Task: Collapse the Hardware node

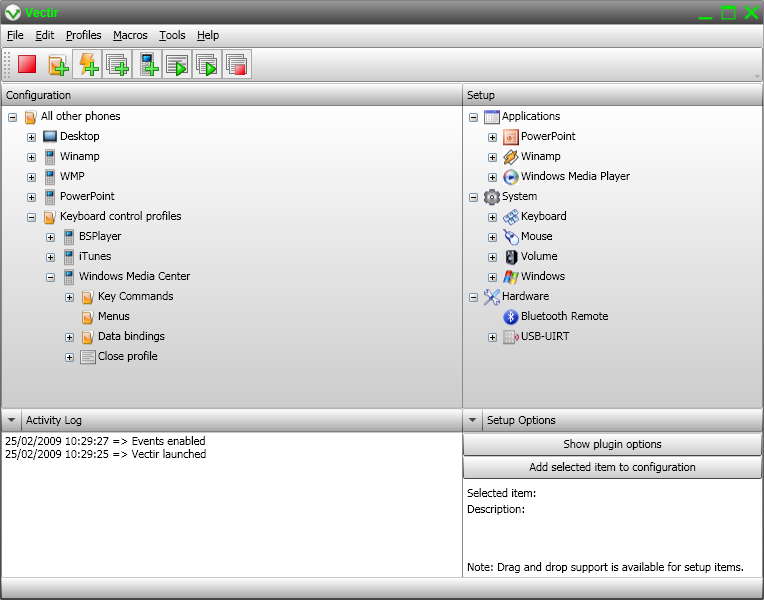Action: click(474, 297)
